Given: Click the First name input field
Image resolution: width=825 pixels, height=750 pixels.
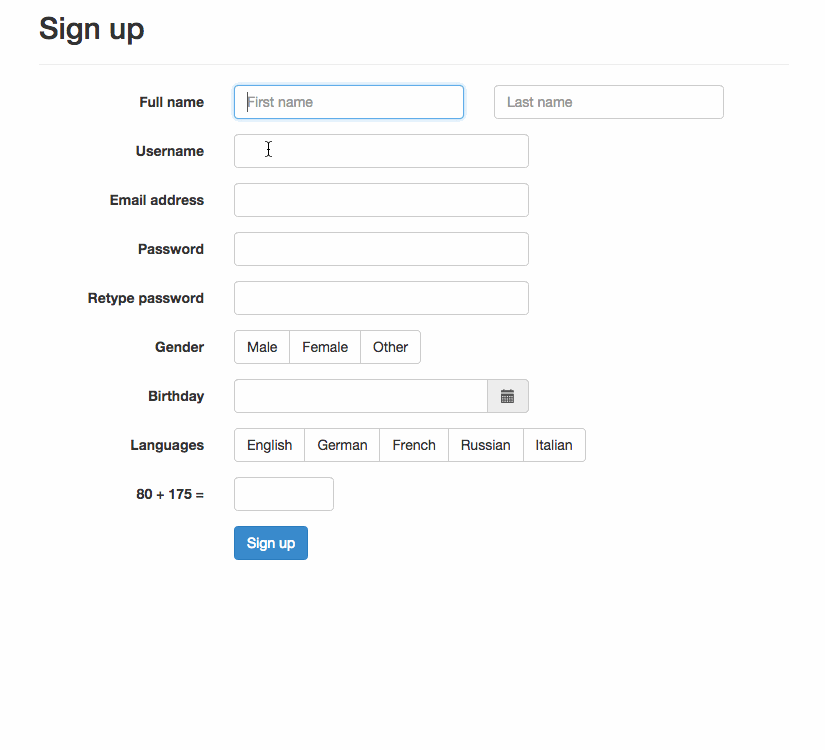Looking at the screenshot, I should tap(348, 102).
